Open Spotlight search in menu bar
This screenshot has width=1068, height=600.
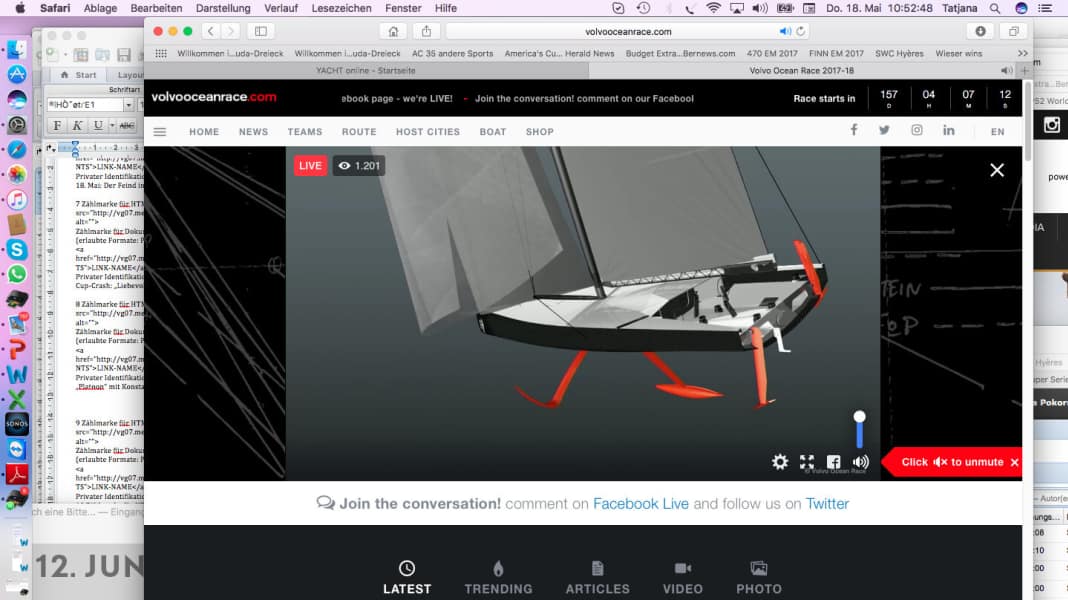[995, 8]
